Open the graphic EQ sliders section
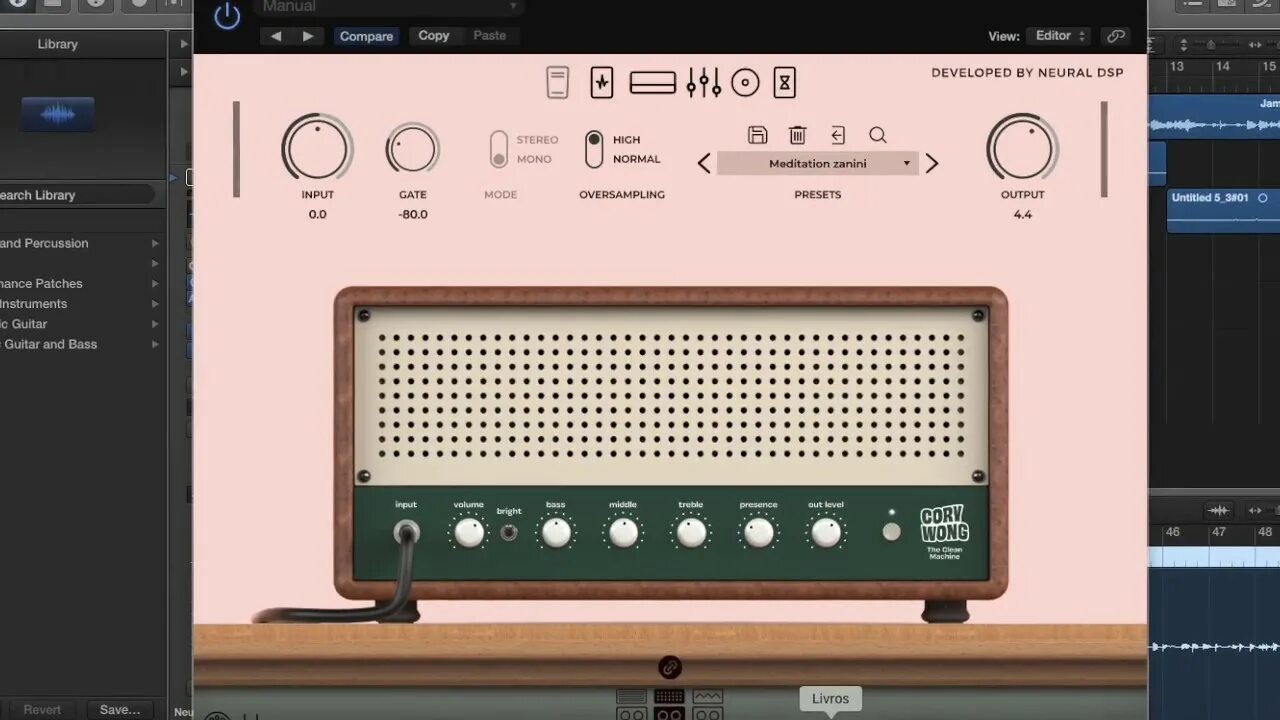Screen dimensions: 1280x720 click(x=704, y=83)
